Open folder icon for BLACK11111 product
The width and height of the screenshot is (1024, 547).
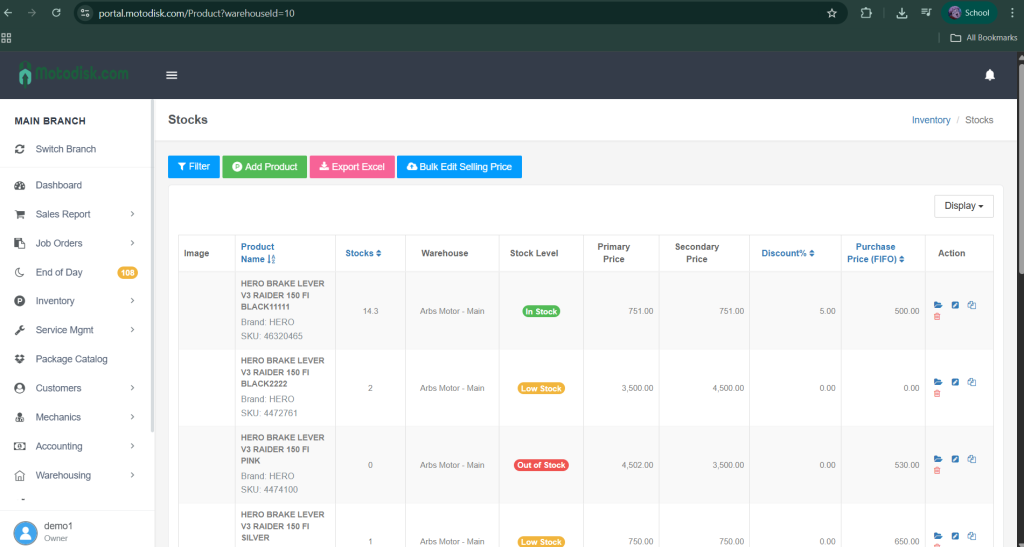(937, 305)
